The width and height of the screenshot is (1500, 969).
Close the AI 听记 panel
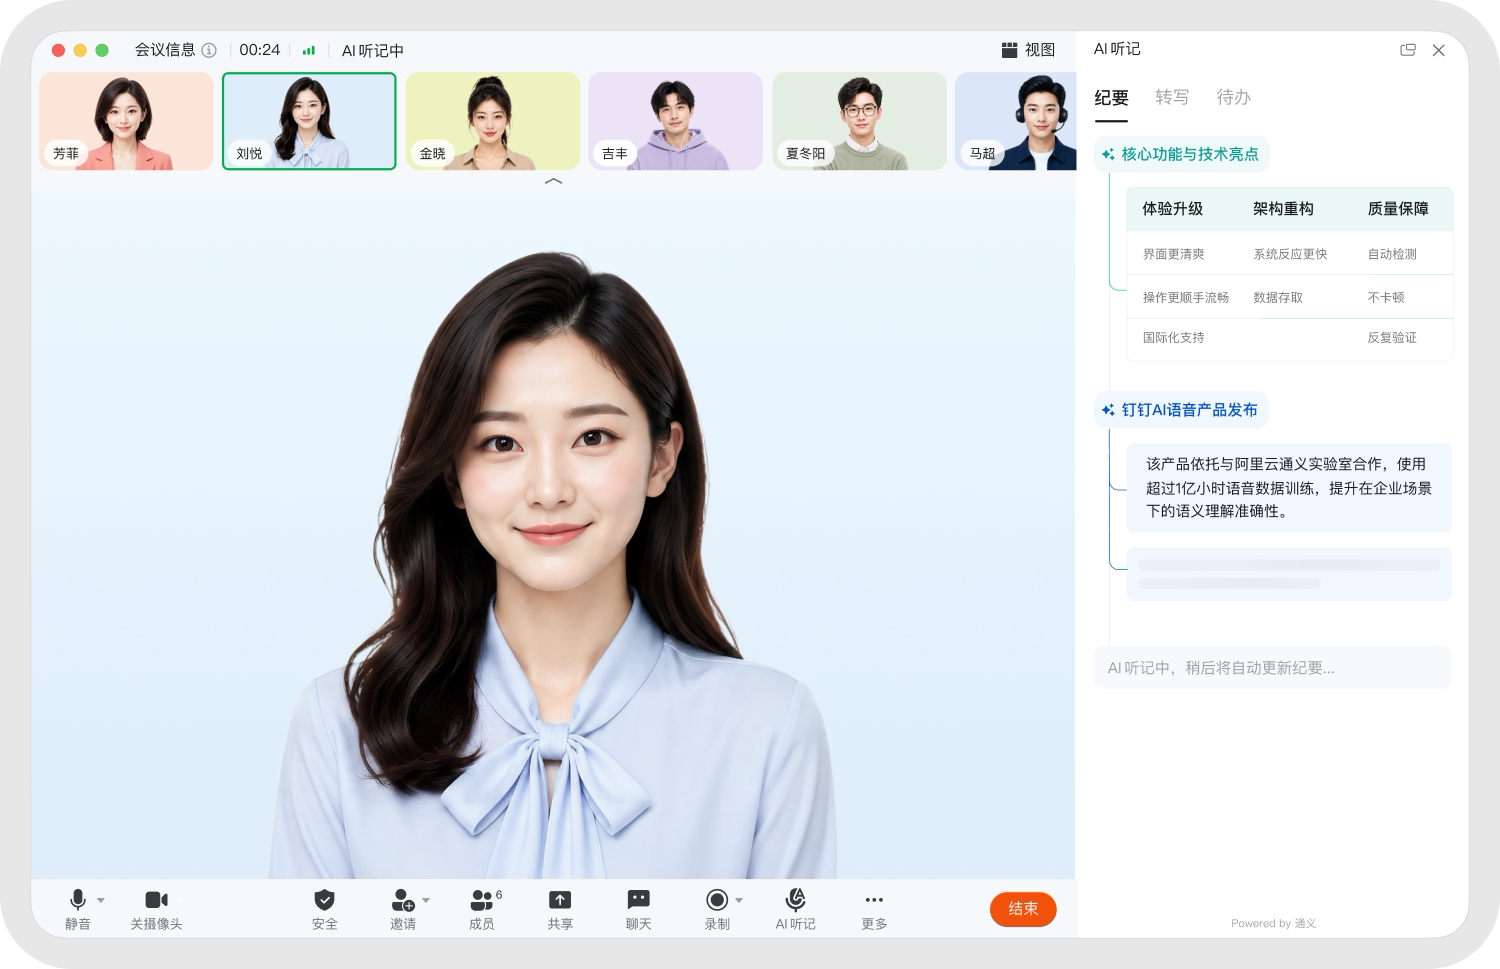click(1439, 50)
